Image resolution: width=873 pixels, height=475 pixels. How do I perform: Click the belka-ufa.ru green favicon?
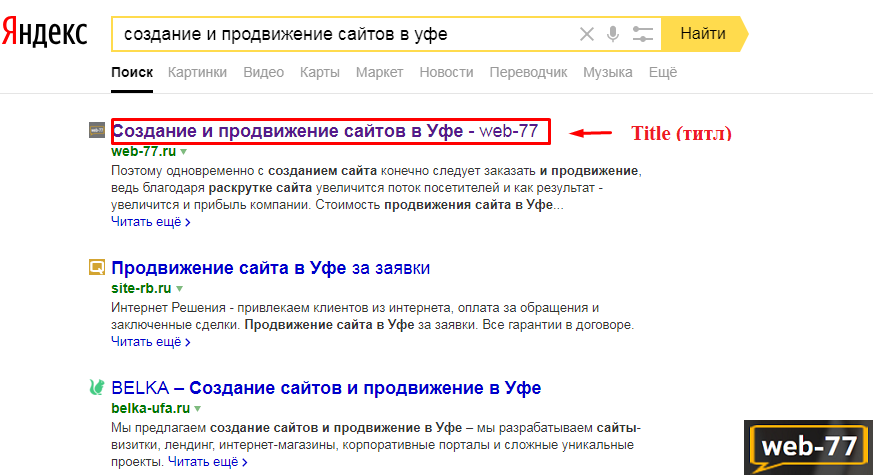97,387
